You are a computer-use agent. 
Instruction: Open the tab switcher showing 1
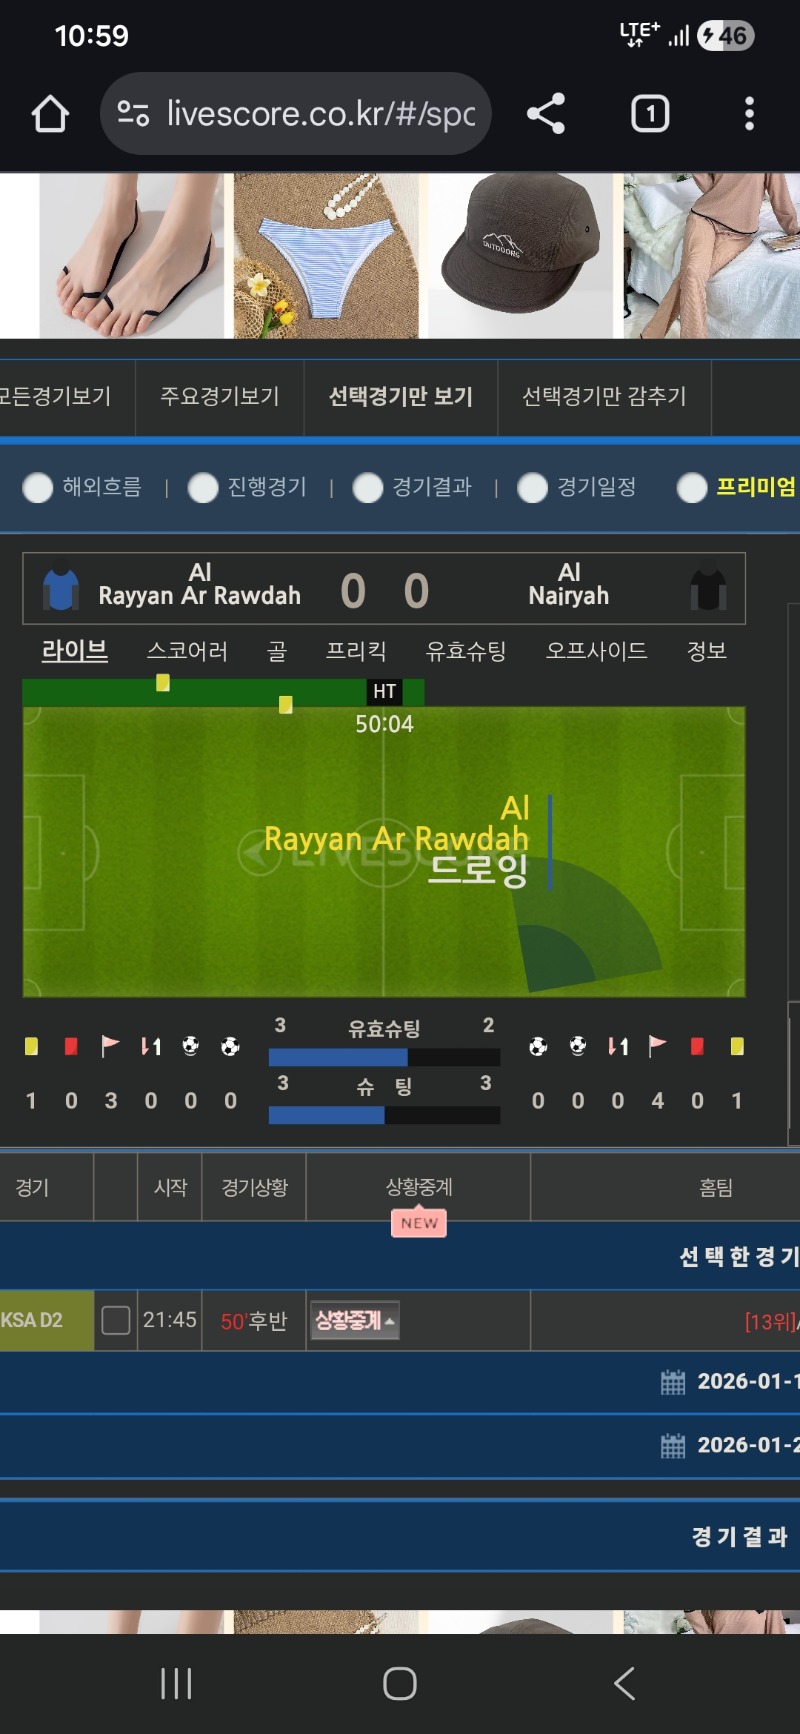point(650,114)
